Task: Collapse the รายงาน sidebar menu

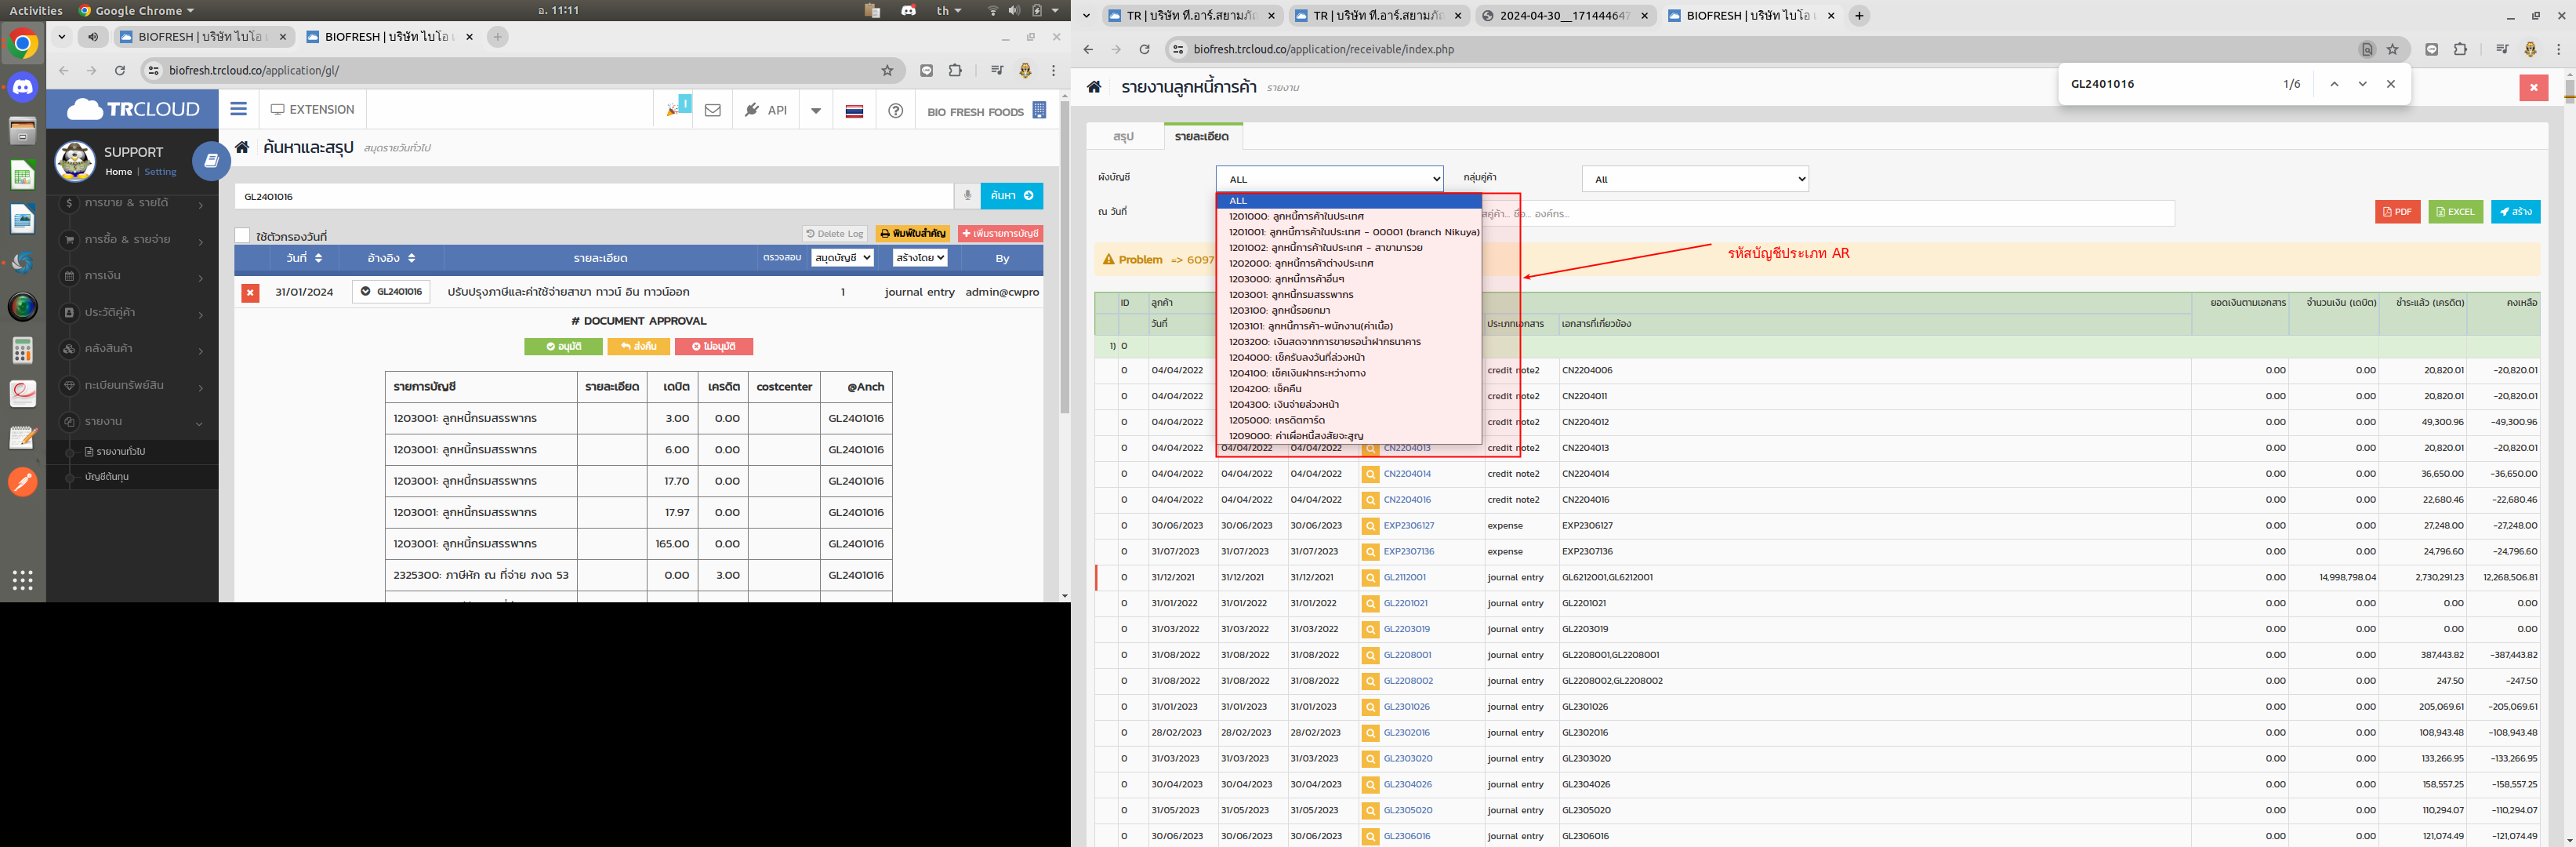Action: click(x=132, y=422)
